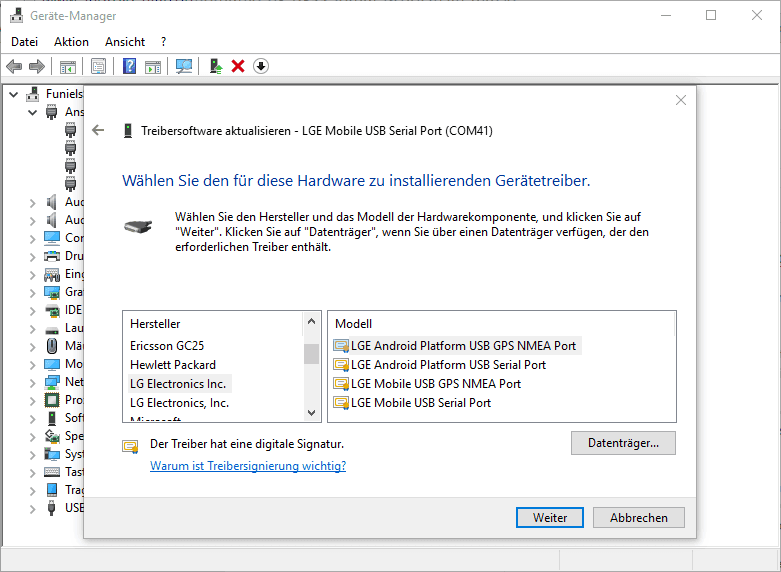
Task: Click the Back arrow in Geräte-Manager toolbar
Action: pos(14,66)
